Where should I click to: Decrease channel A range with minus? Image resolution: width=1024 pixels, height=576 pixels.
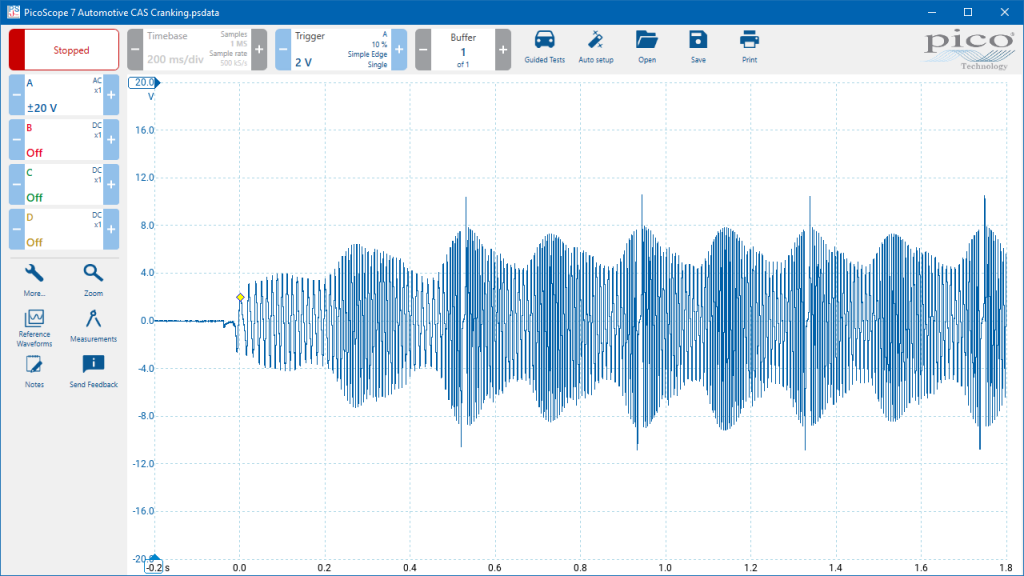tap(17, 95)
